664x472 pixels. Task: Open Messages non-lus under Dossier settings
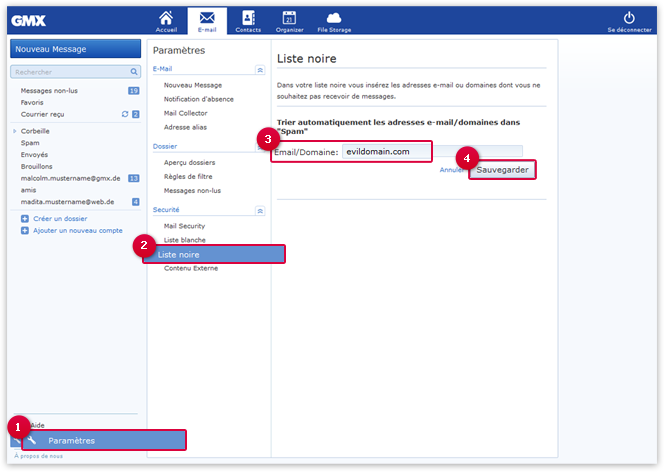192,191
